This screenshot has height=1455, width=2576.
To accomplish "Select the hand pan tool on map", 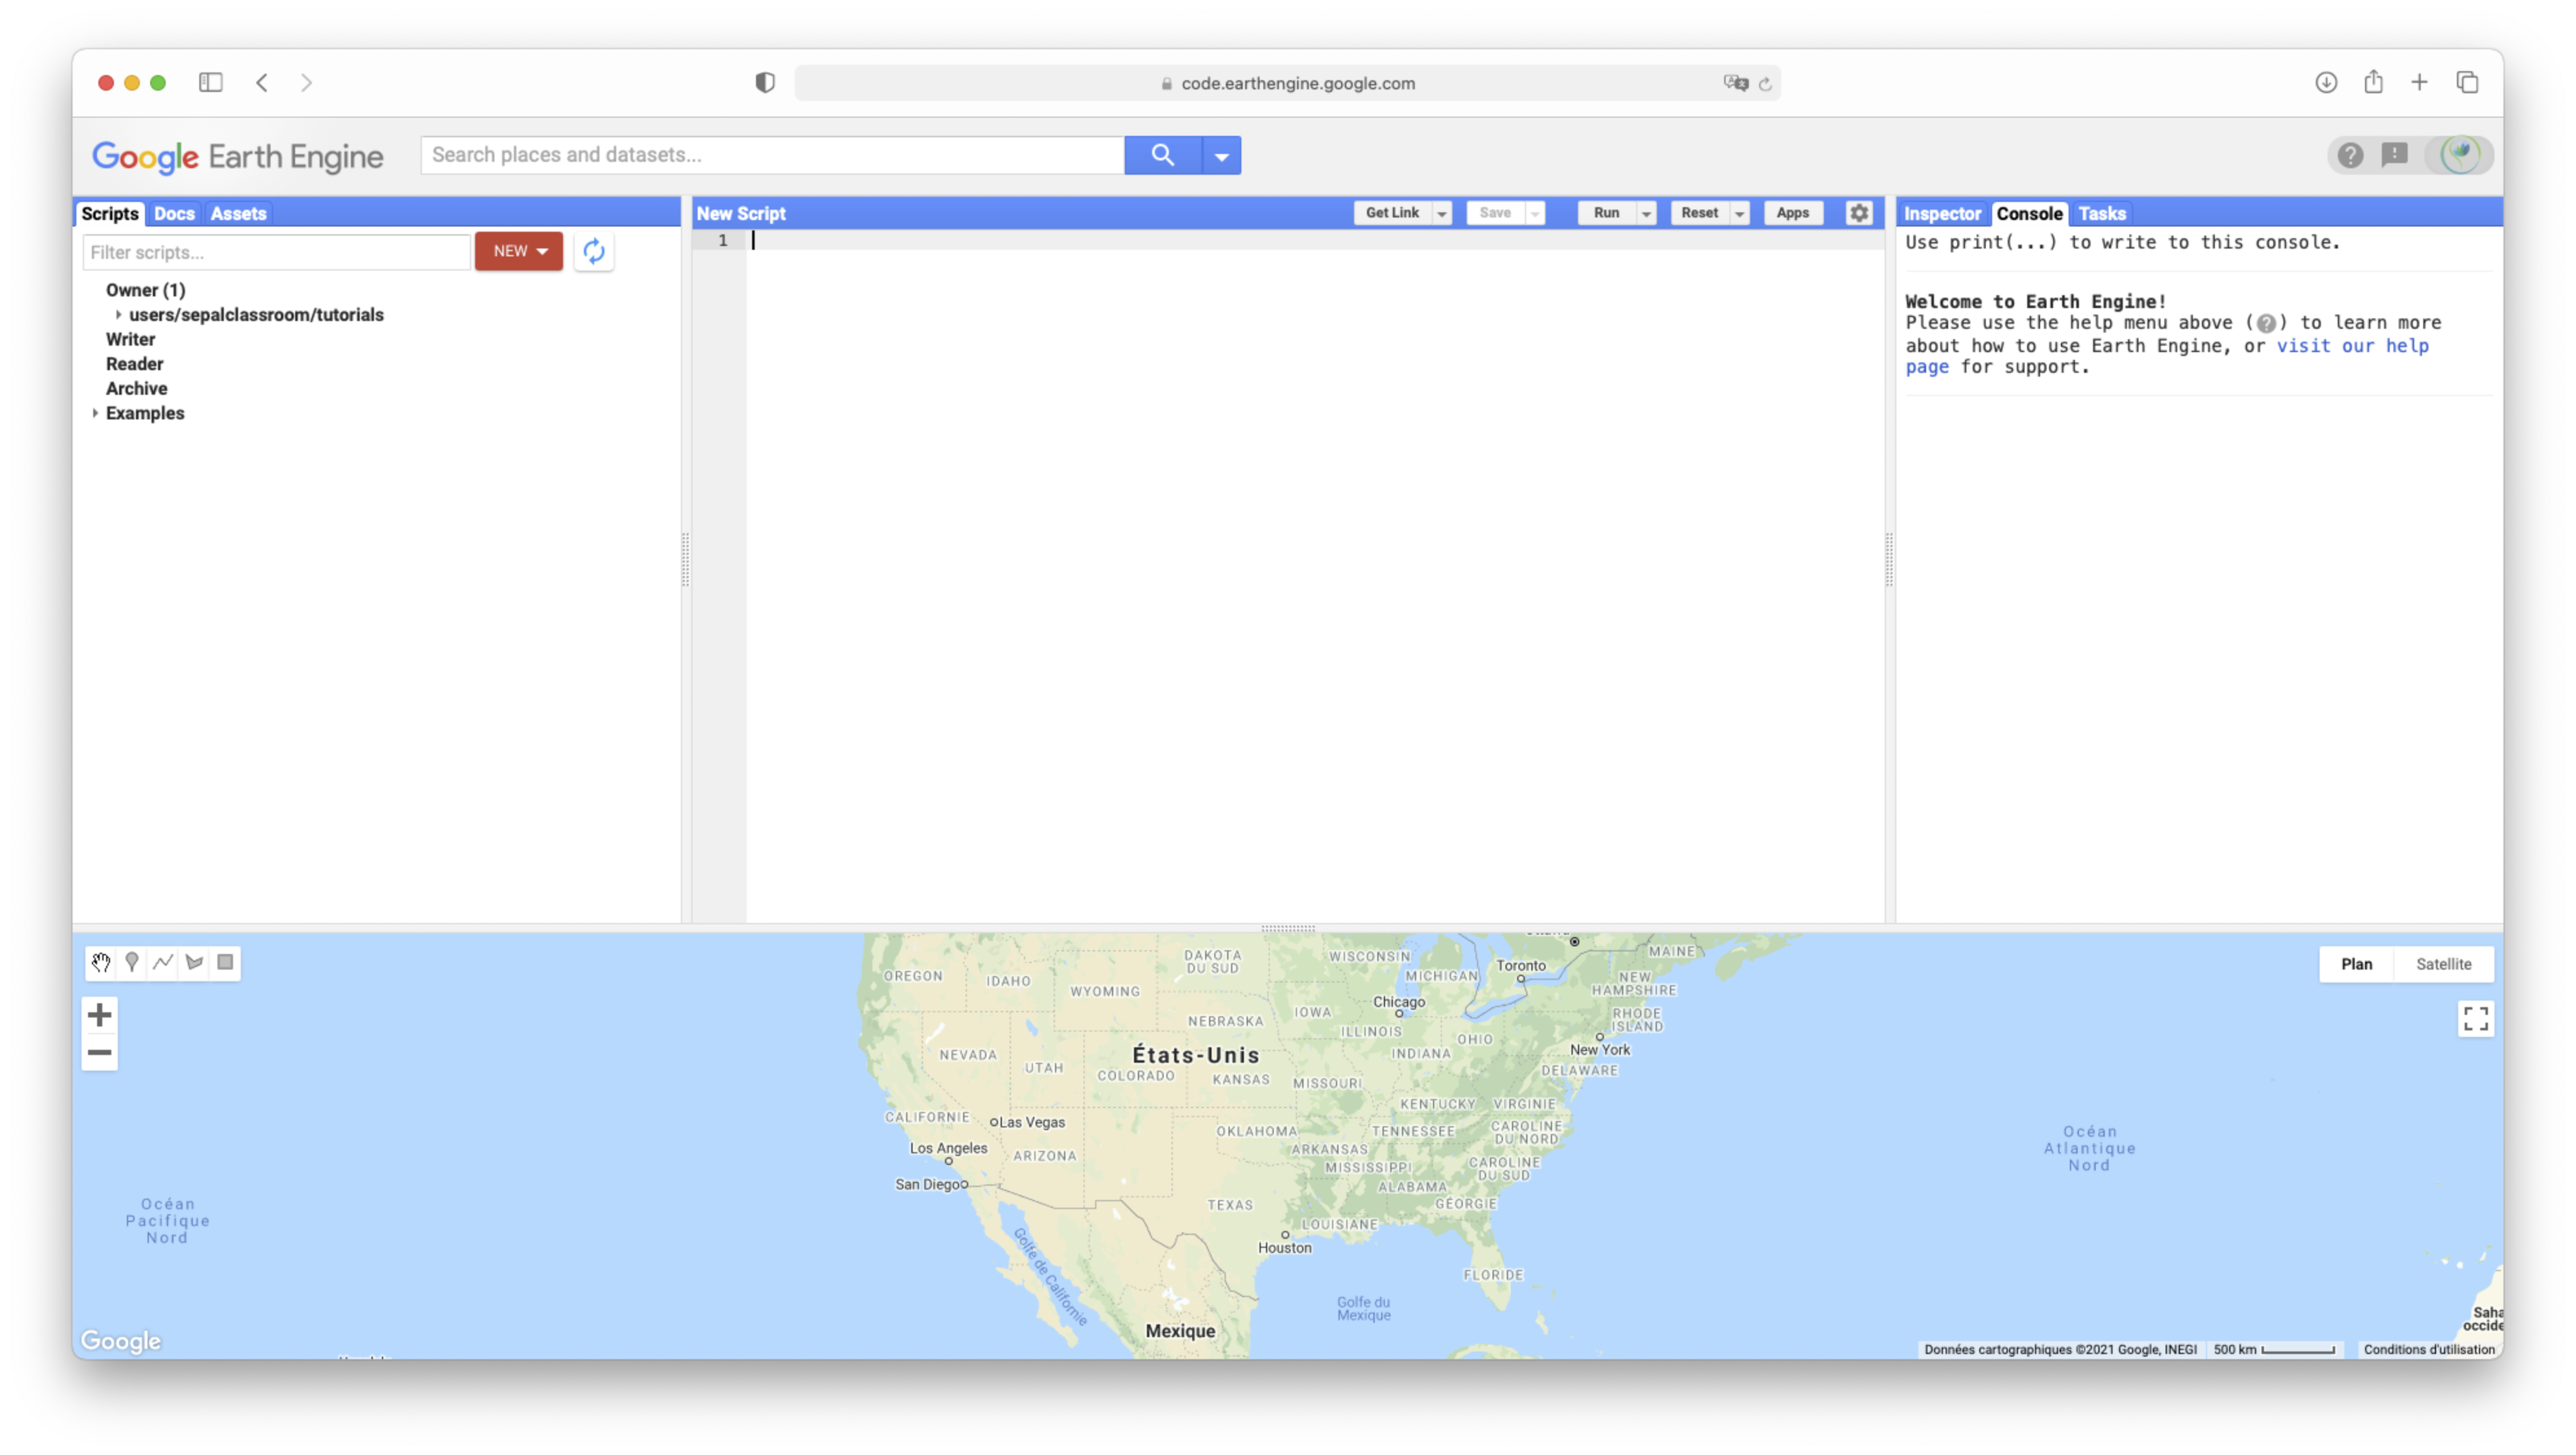I will click(x=101, y=962).
